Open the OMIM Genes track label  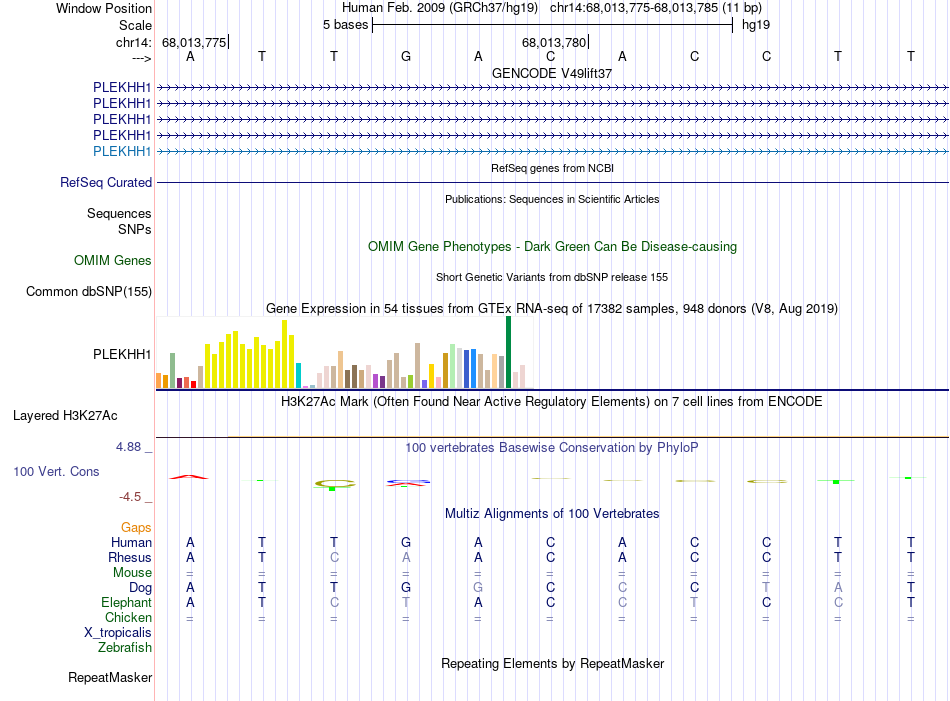112,261
